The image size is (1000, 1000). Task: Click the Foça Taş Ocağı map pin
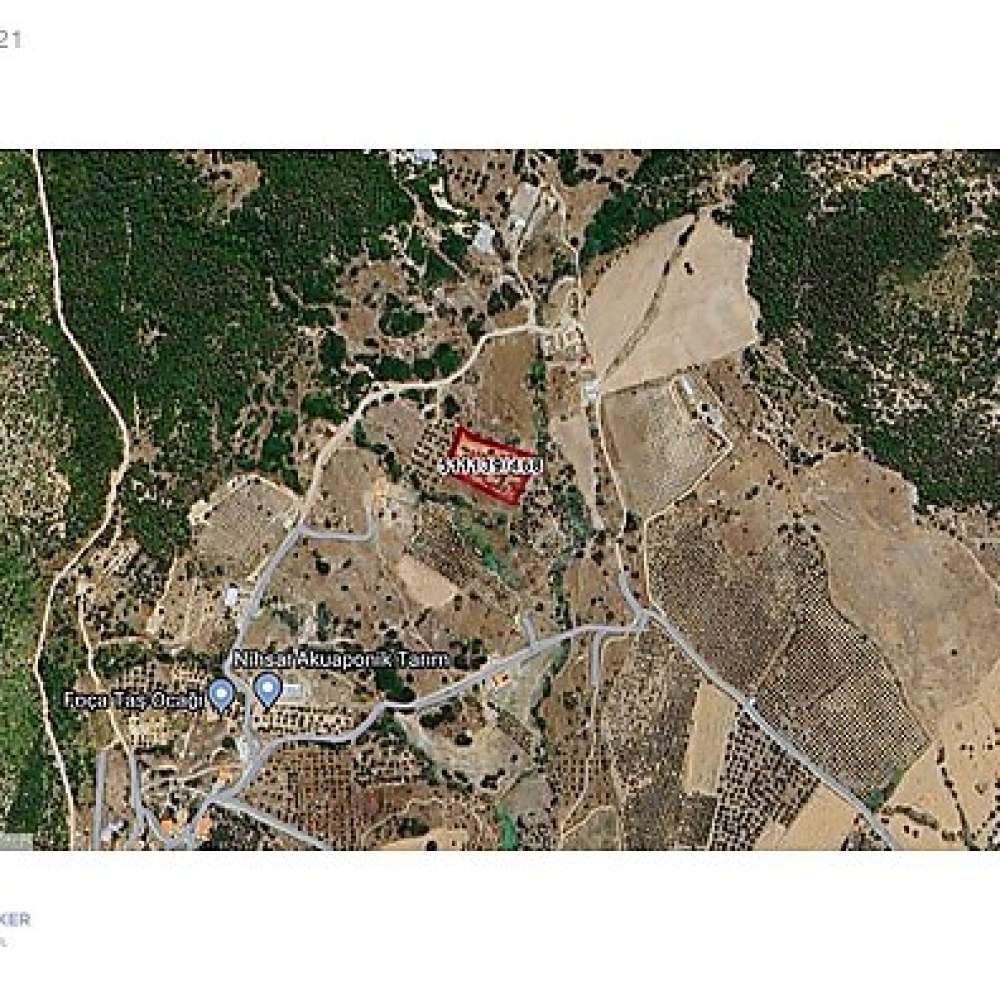tap(221, 695)
